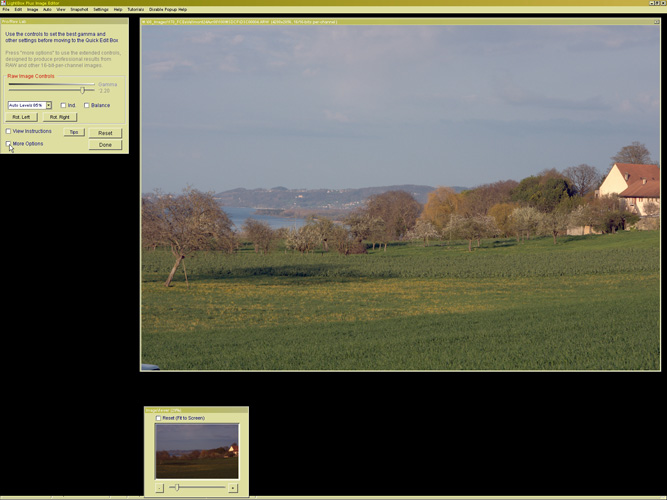Screen dimensions: 667x500
Task: Open the Snapshot menu
Action: point(79,9)
